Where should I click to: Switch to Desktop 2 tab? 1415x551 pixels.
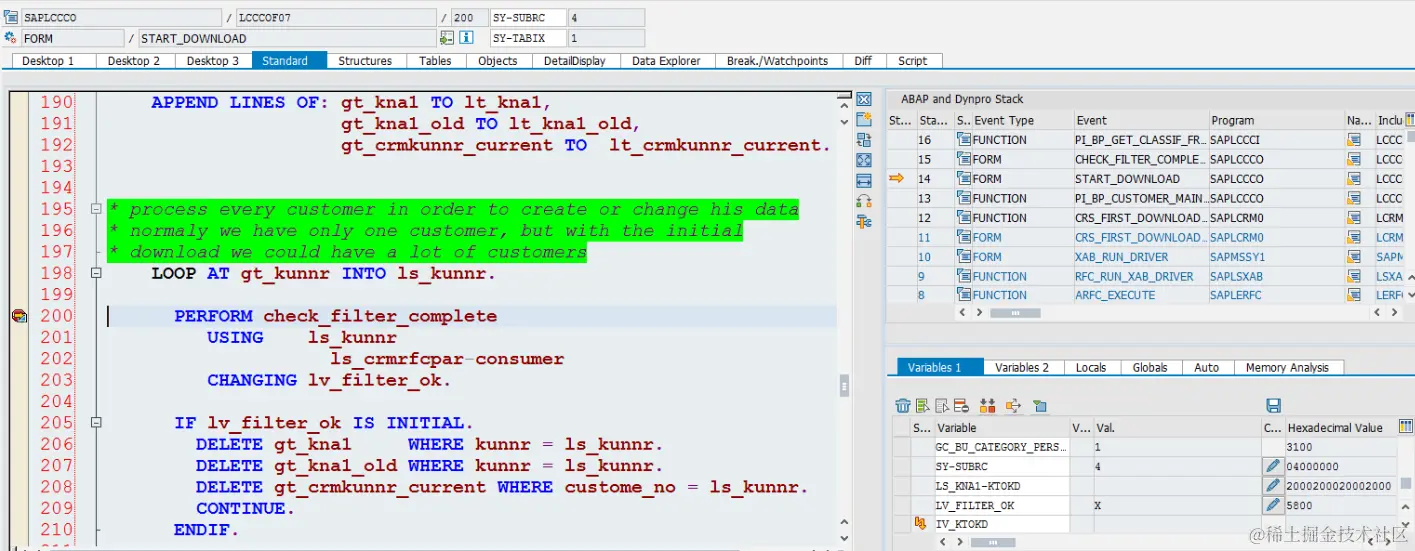click(134, 61)
